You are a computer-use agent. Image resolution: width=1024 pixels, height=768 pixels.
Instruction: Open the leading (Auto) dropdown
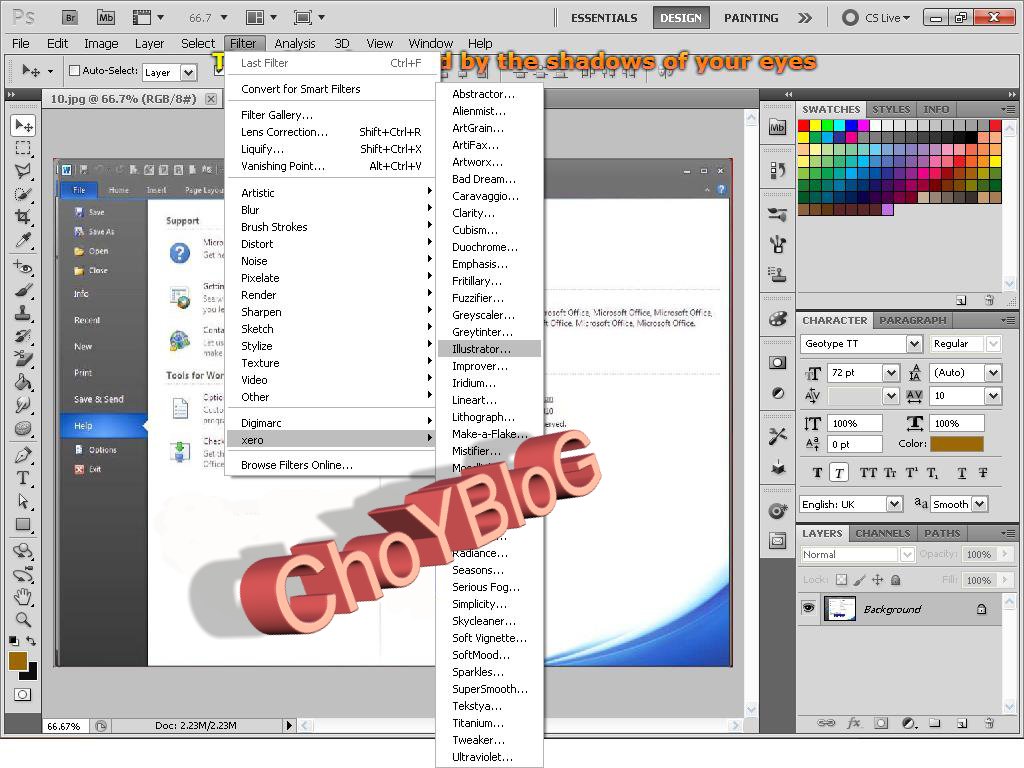pos(993,373)
